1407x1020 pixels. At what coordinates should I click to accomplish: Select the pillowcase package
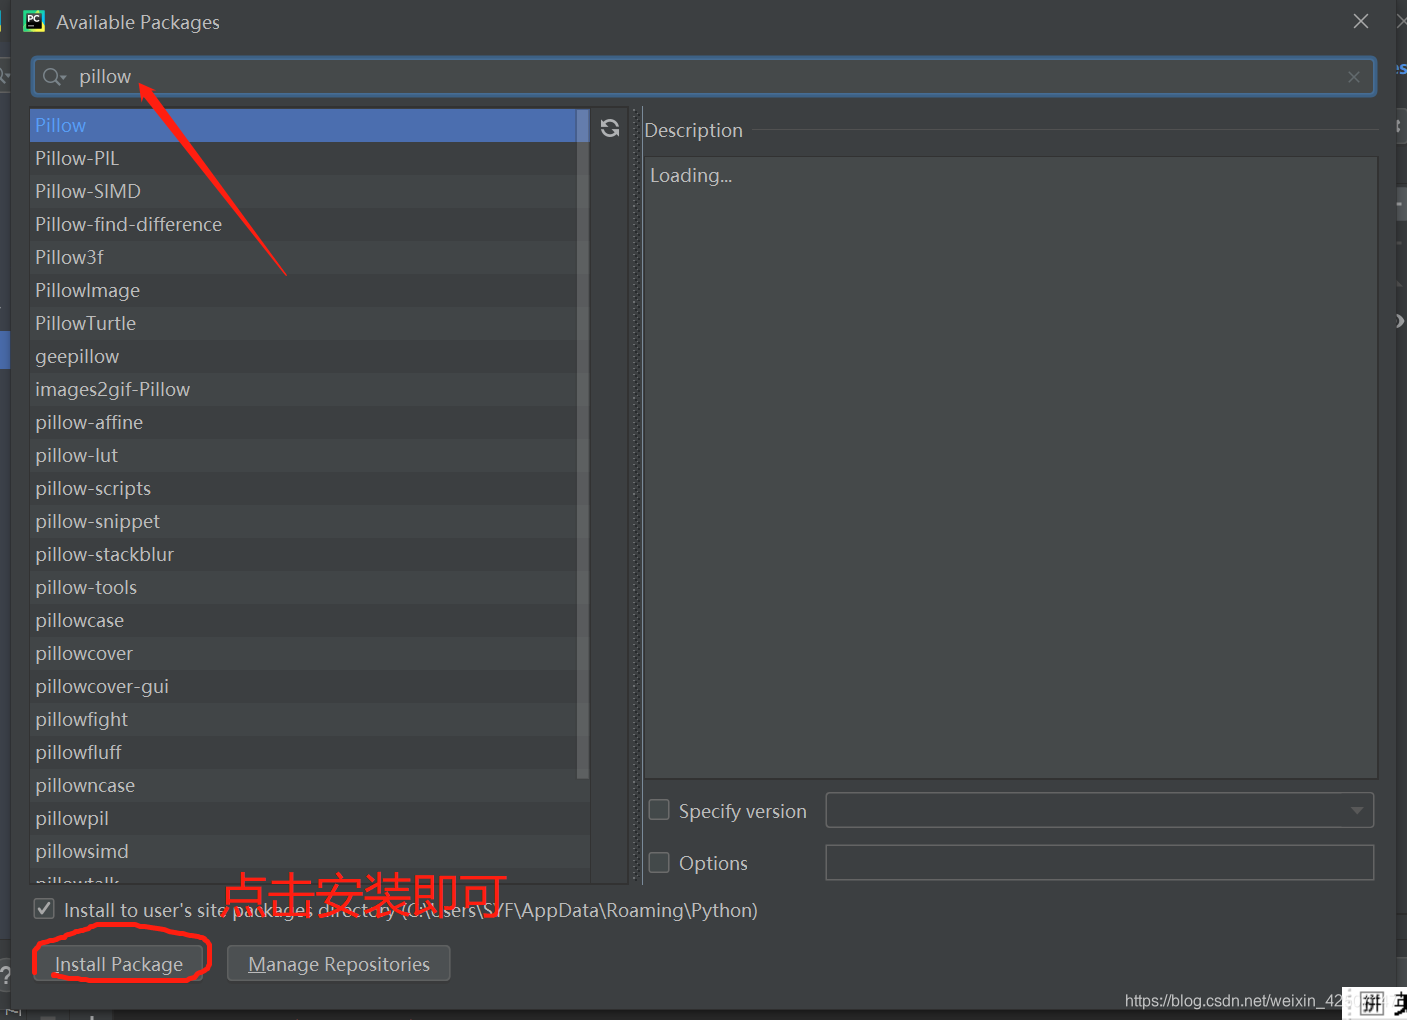(304, 620)
